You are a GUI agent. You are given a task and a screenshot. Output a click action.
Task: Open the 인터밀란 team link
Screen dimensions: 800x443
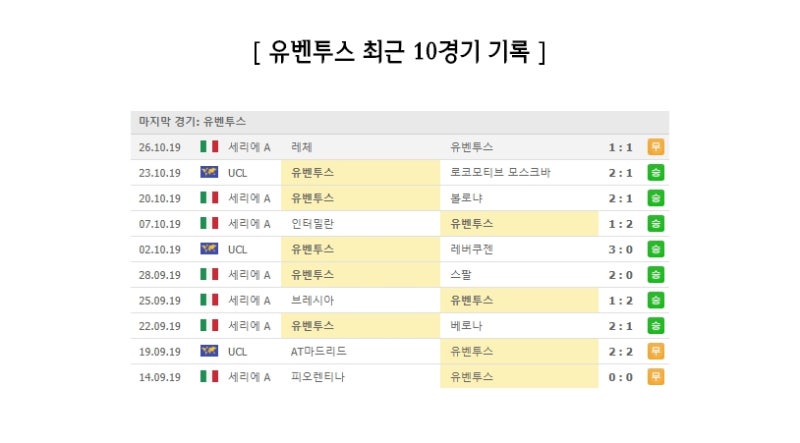[x=312, y=223]
